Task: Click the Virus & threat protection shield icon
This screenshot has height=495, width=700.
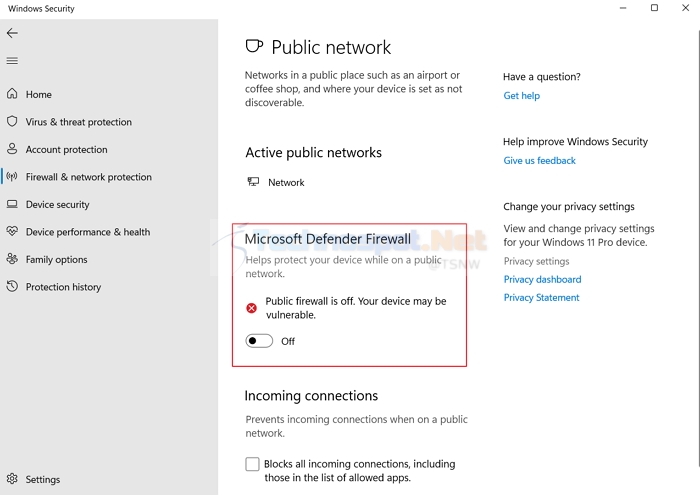Action: point(12,121)
